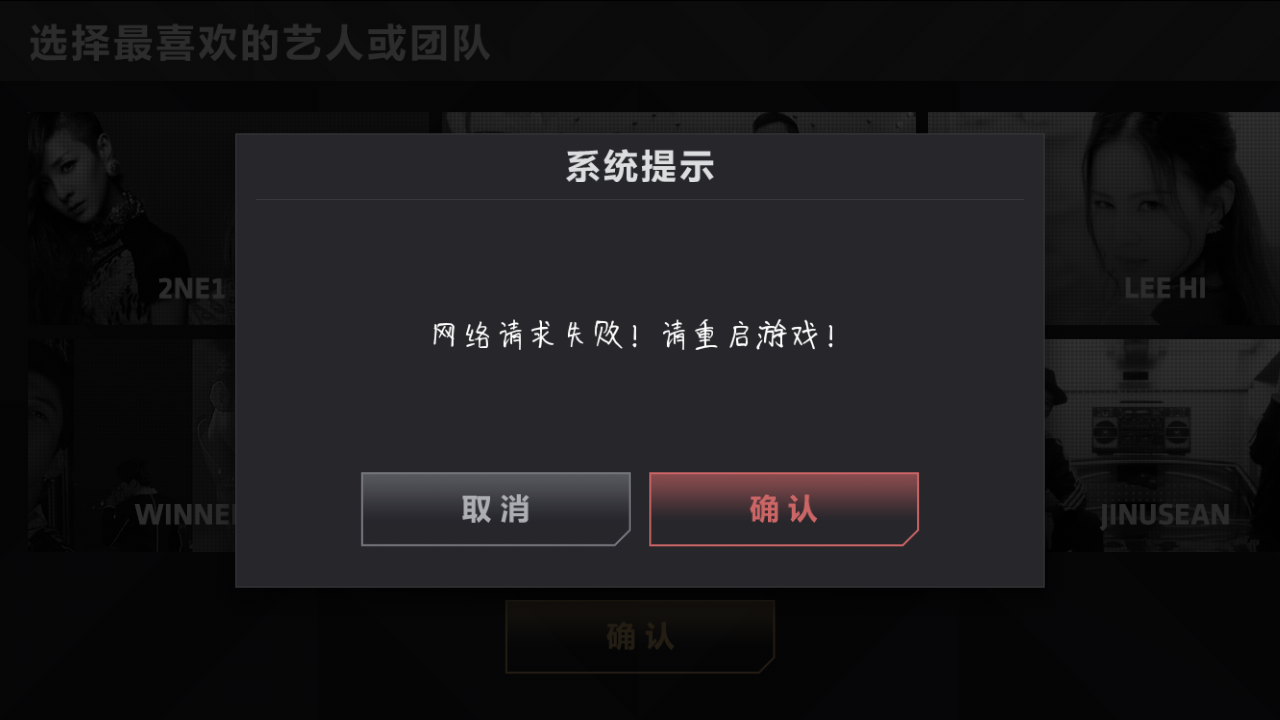Select the LEE HI artist card
Viewport: 1280px width, 720px height.
[x=1162, y=218]
